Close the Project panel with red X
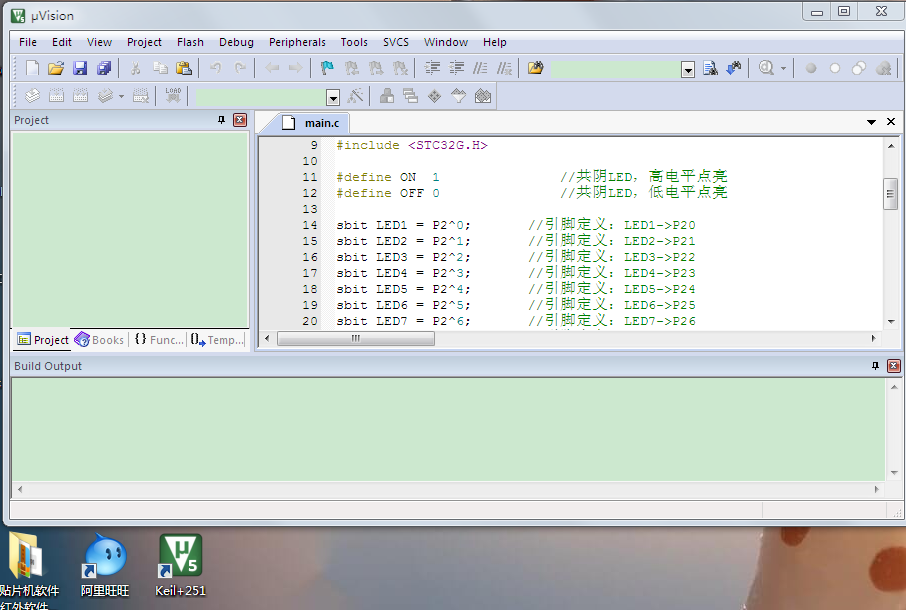The image size is (906, 610). click(x=240, y=120)
